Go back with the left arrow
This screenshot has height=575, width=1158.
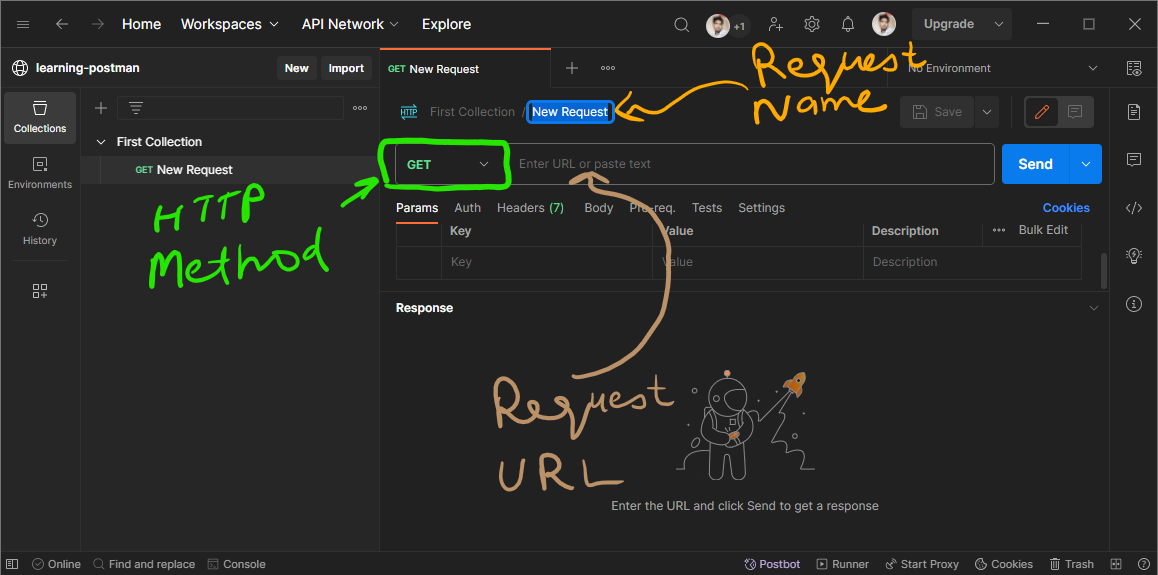62,24
